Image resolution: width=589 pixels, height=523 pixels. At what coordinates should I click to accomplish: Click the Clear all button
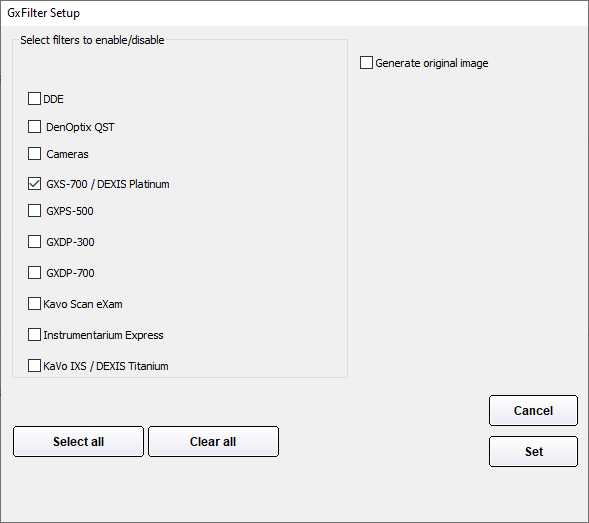click(213, 441)
